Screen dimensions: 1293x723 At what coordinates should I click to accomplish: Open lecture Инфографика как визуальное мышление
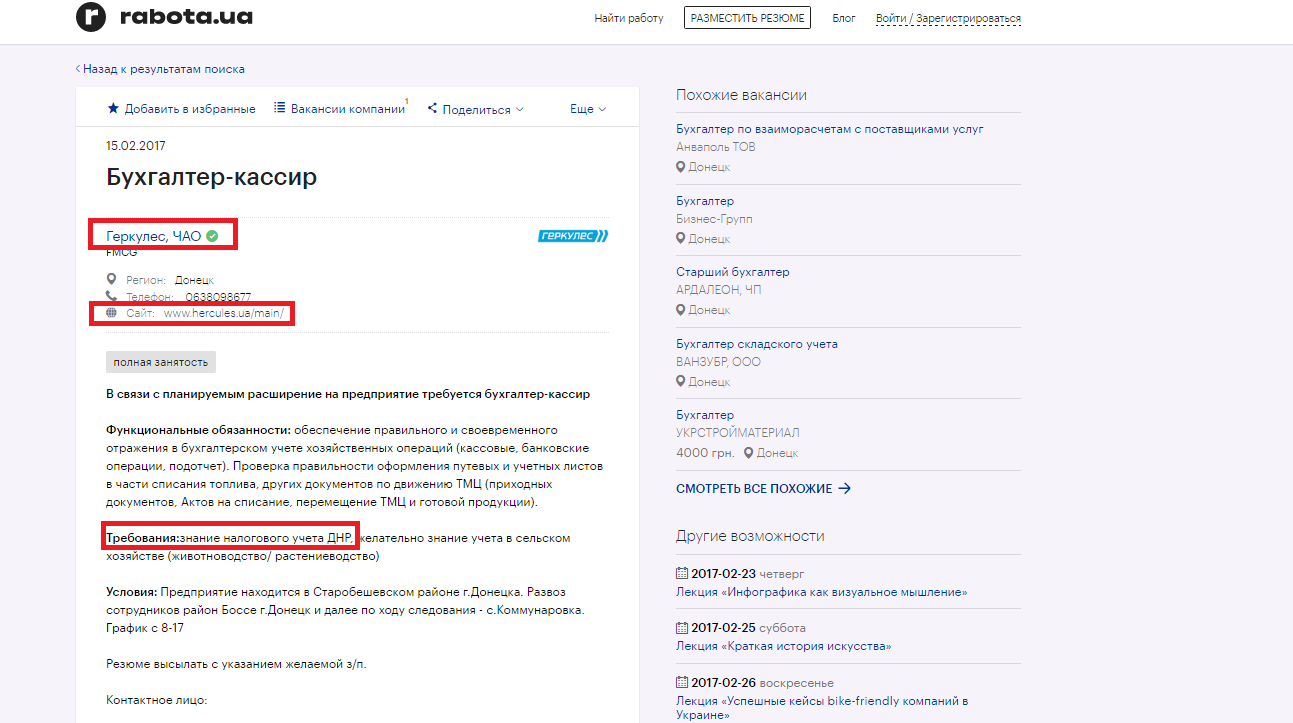822,592
